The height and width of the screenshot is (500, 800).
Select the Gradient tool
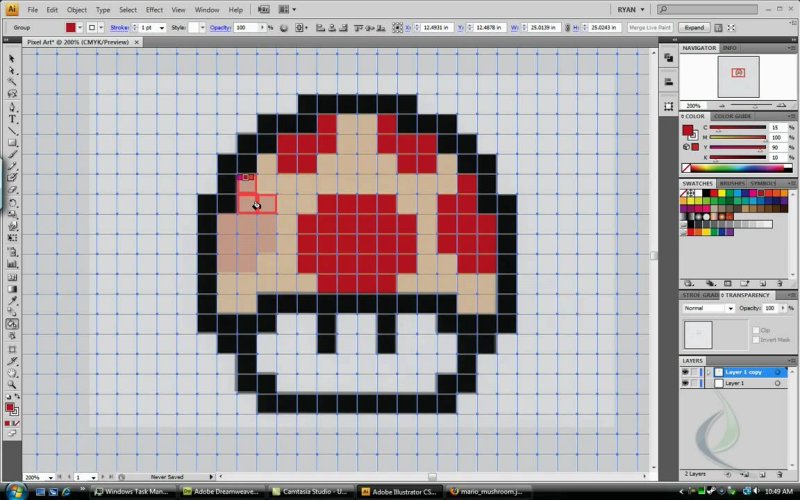[12, 289]
